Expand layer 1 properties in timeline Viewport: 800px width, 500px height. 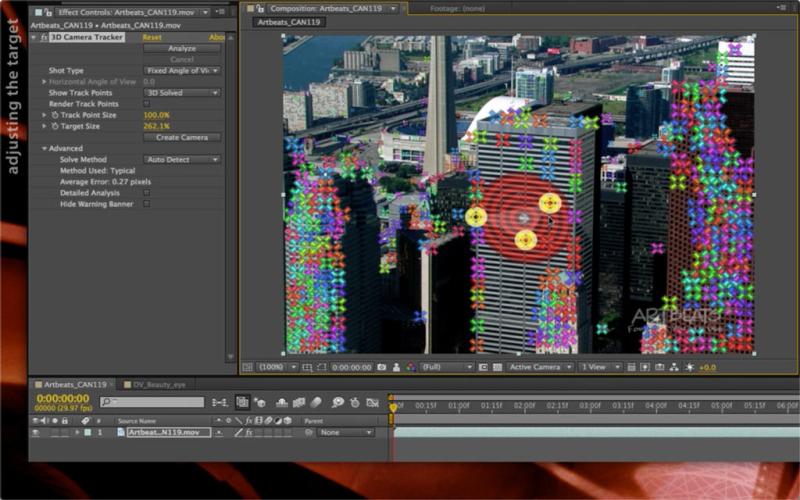tap(78, 433)
